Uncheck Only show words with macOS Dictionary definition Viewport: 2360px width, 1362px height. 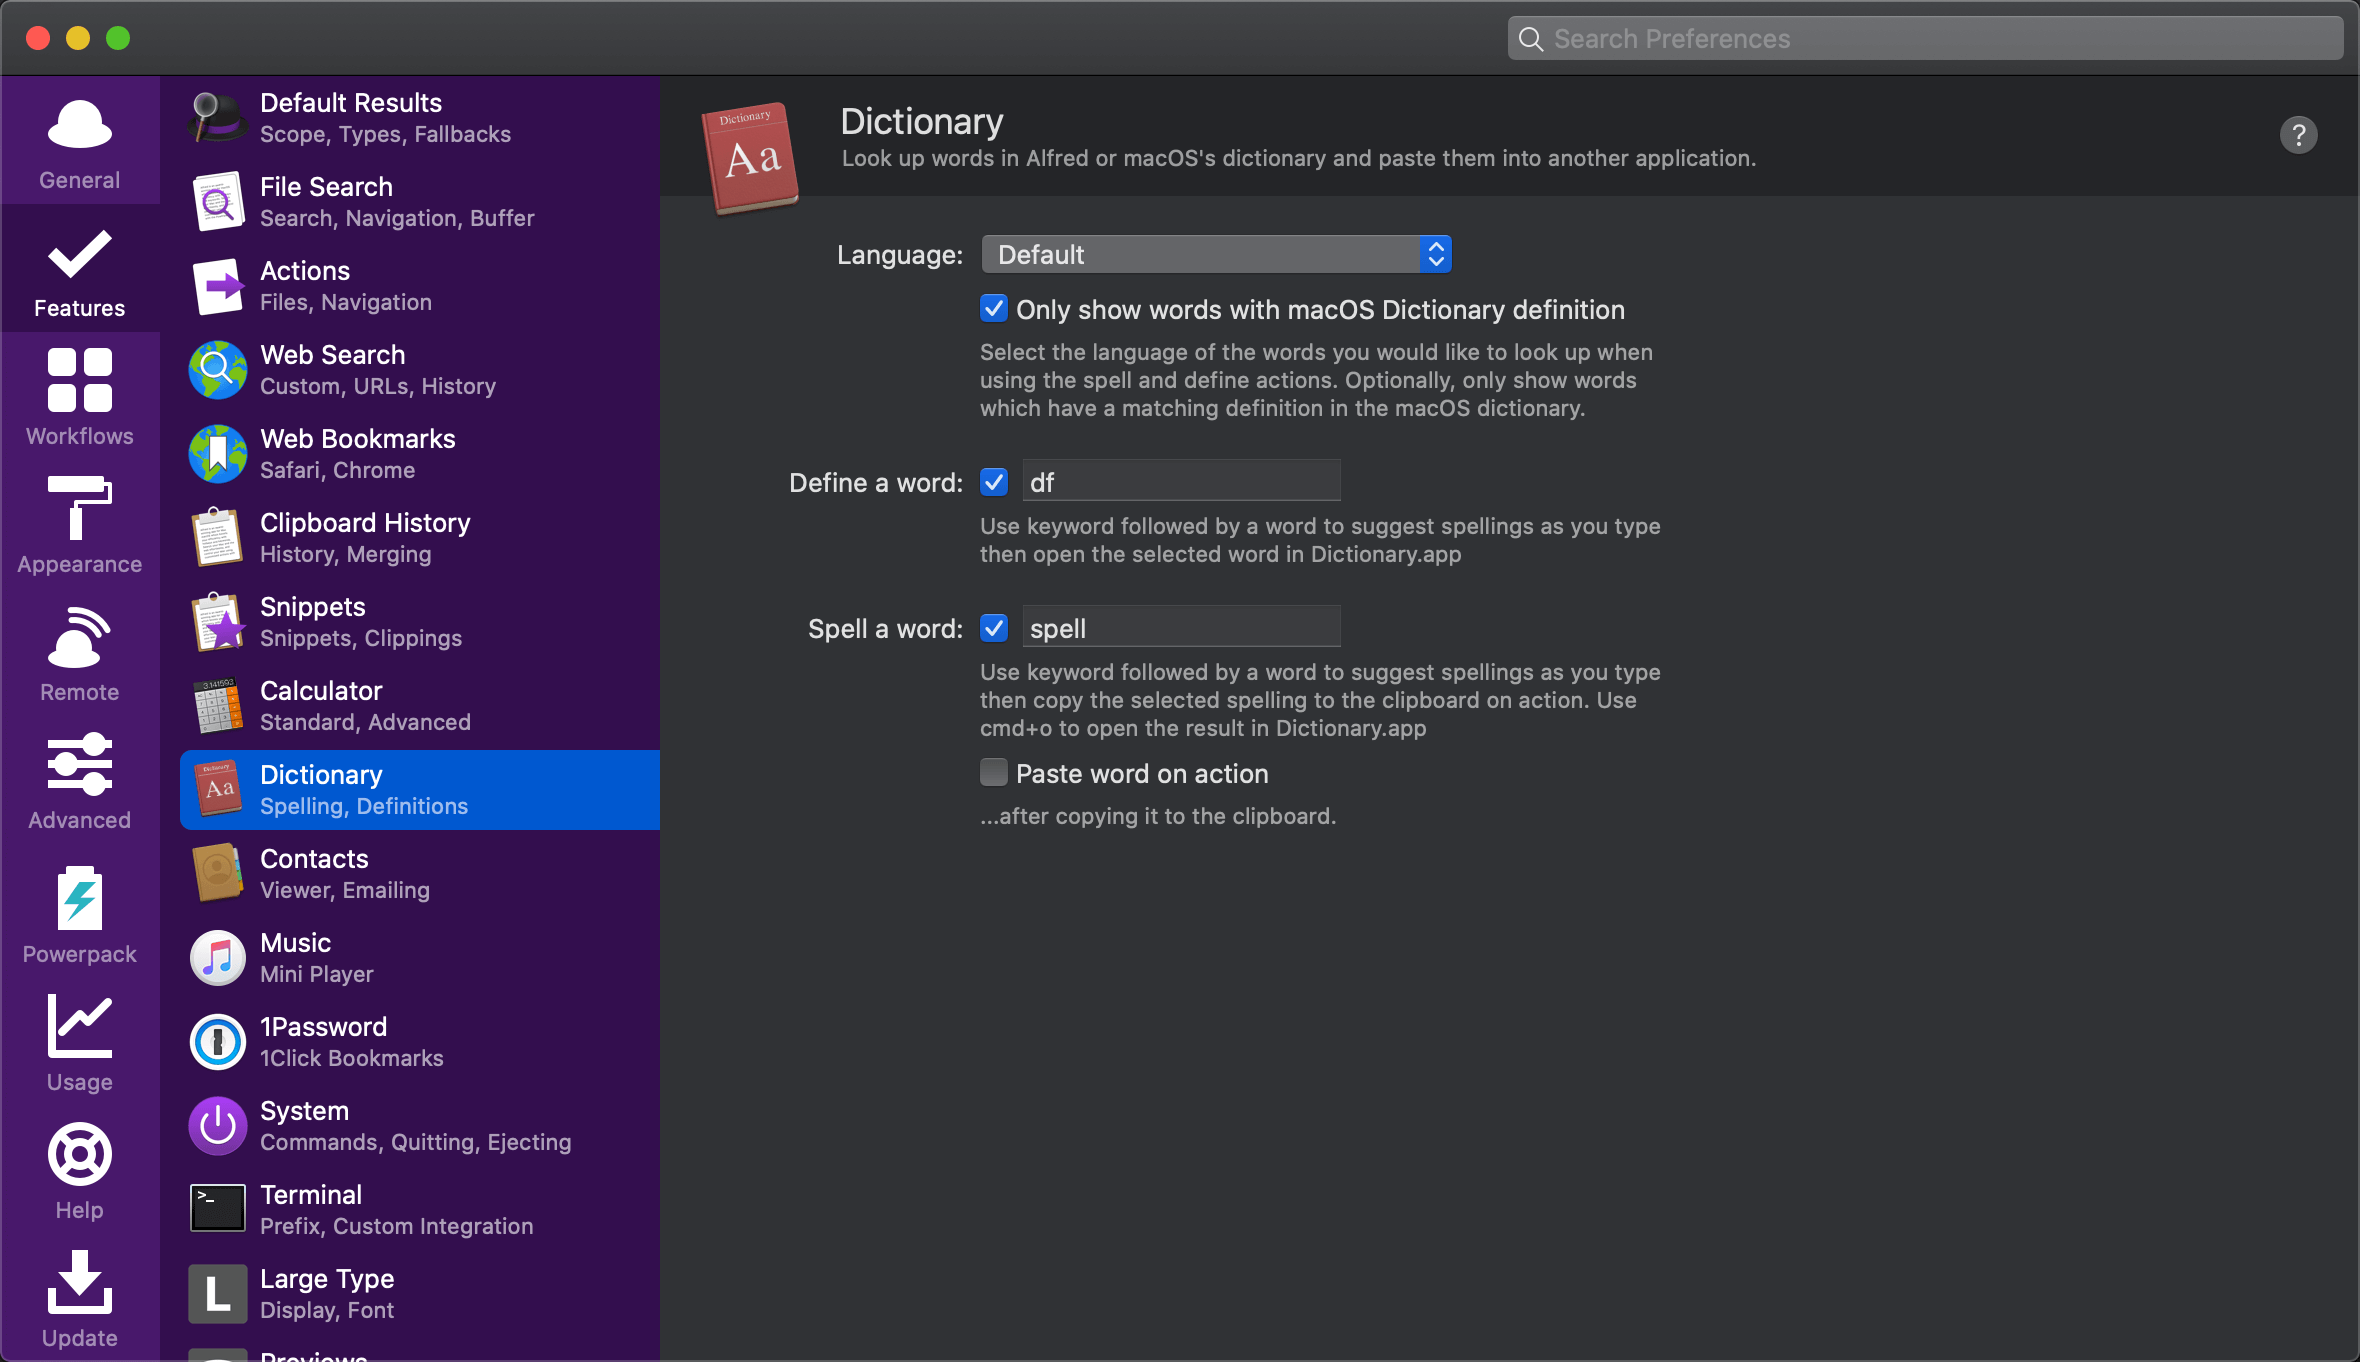993,308
